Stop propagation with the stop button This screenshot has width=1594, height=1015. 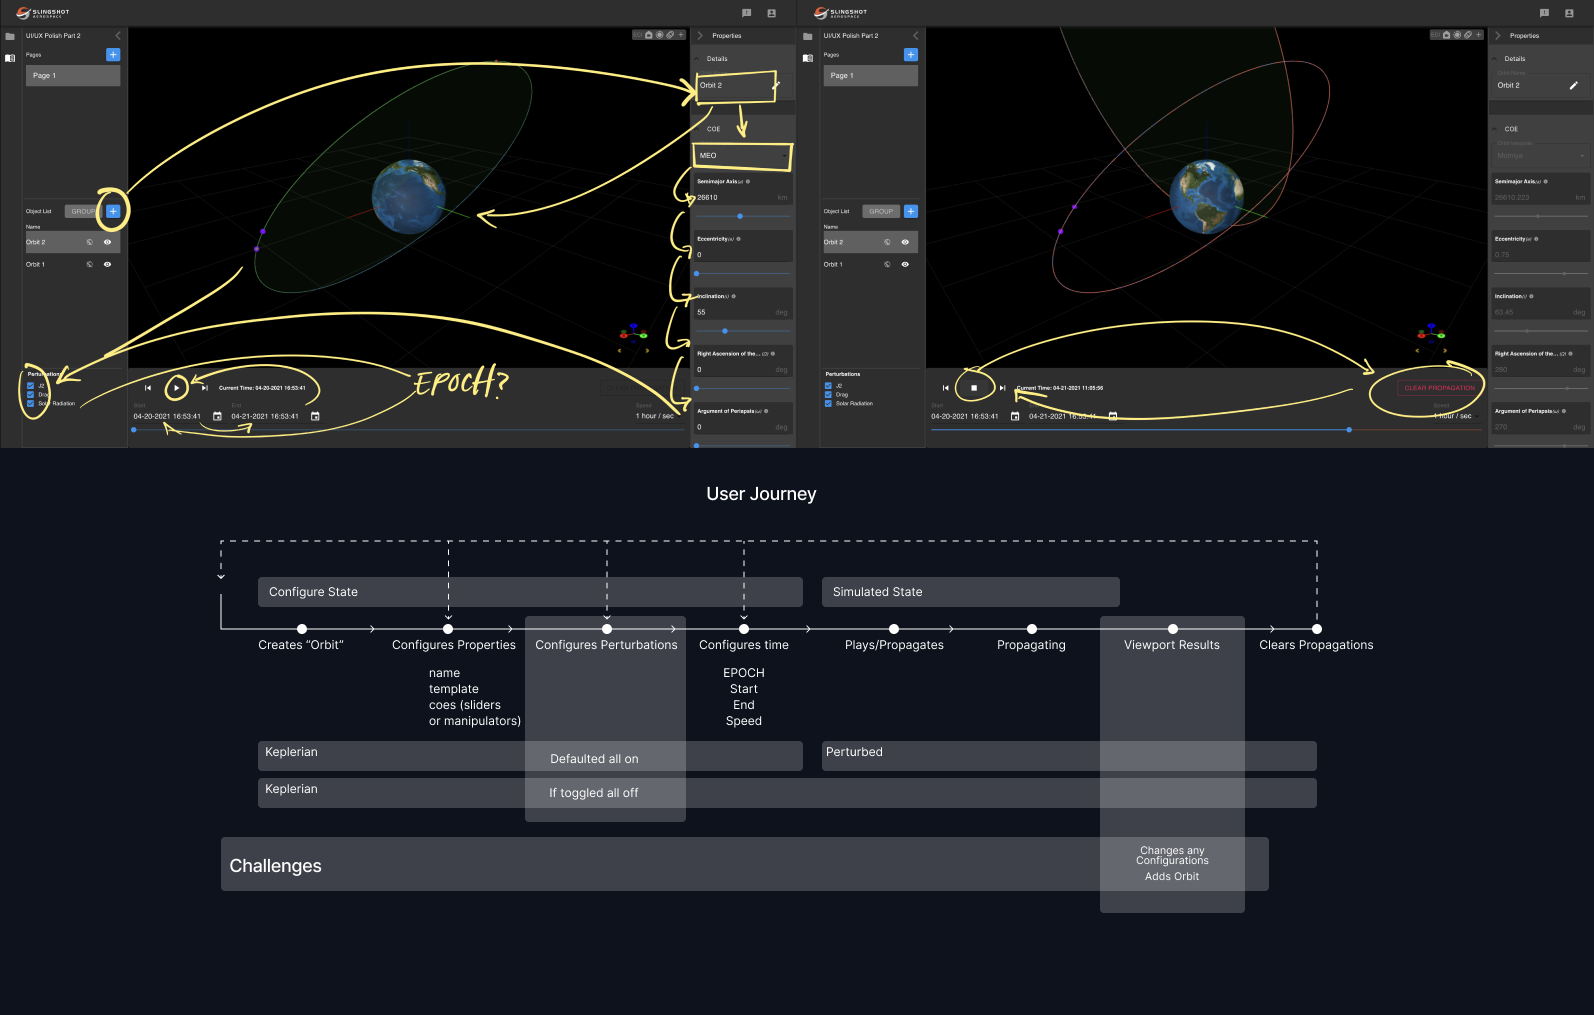click(974, 388)
